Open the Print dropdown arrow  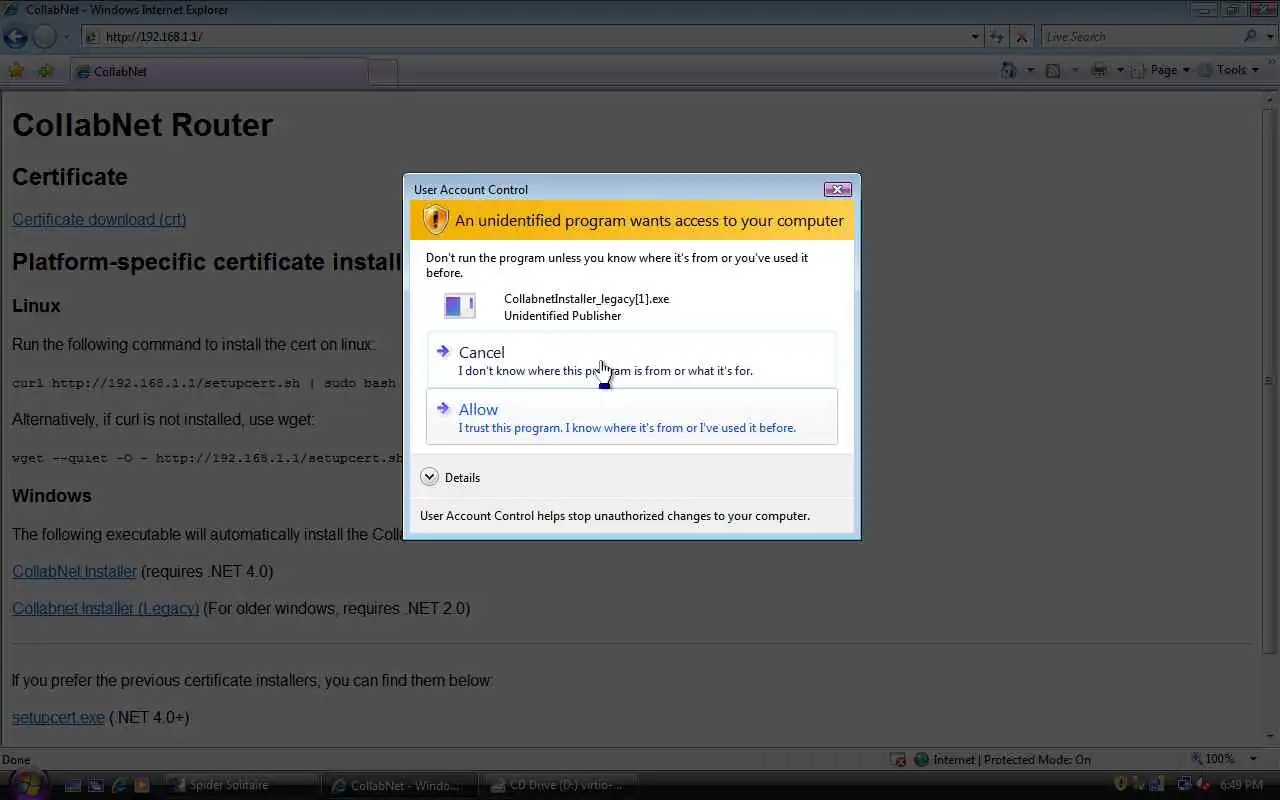click(1119, 70)
